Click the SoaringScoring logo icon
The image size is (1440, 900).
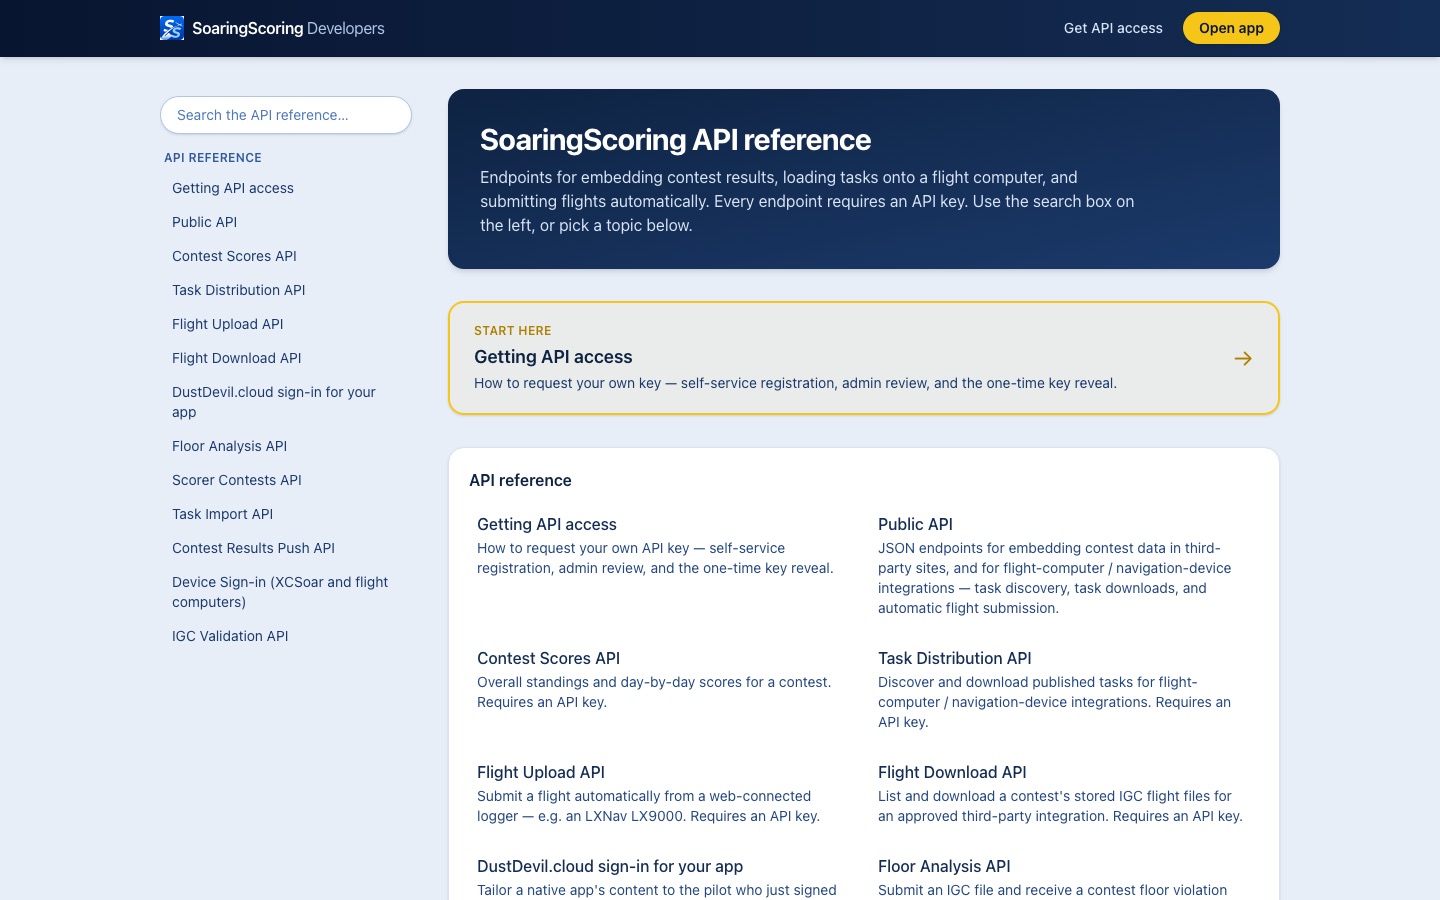[x=172, y=28]
